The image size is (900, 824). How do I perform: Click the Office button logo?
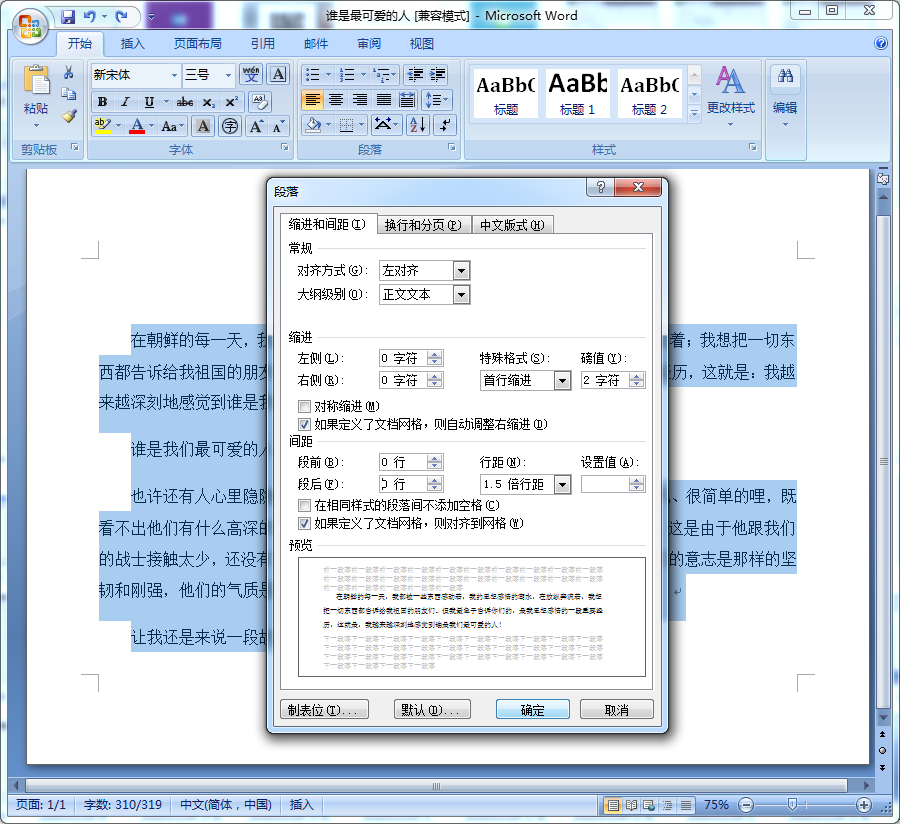click(30, 26)
